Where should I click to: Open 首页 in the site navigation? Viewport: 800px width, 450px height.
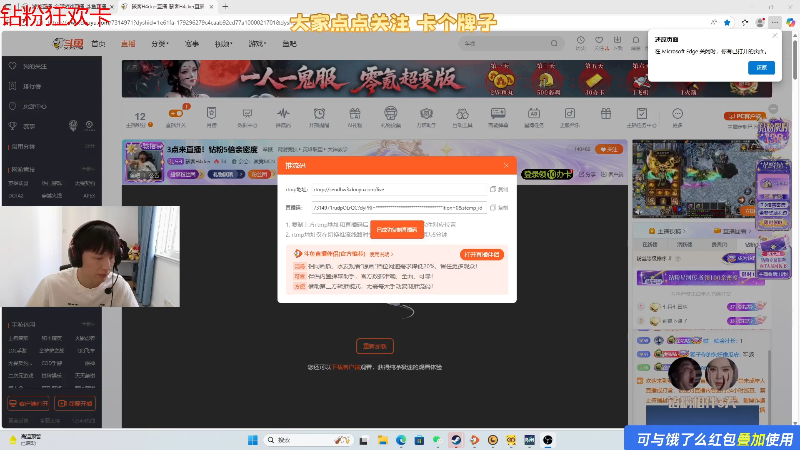pyautogui.click(x=98, y=44)
